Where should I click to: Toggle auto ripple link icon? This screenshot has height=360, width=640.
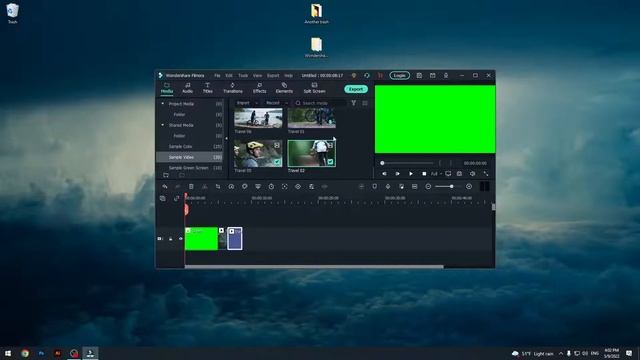[x=176, y=198]
